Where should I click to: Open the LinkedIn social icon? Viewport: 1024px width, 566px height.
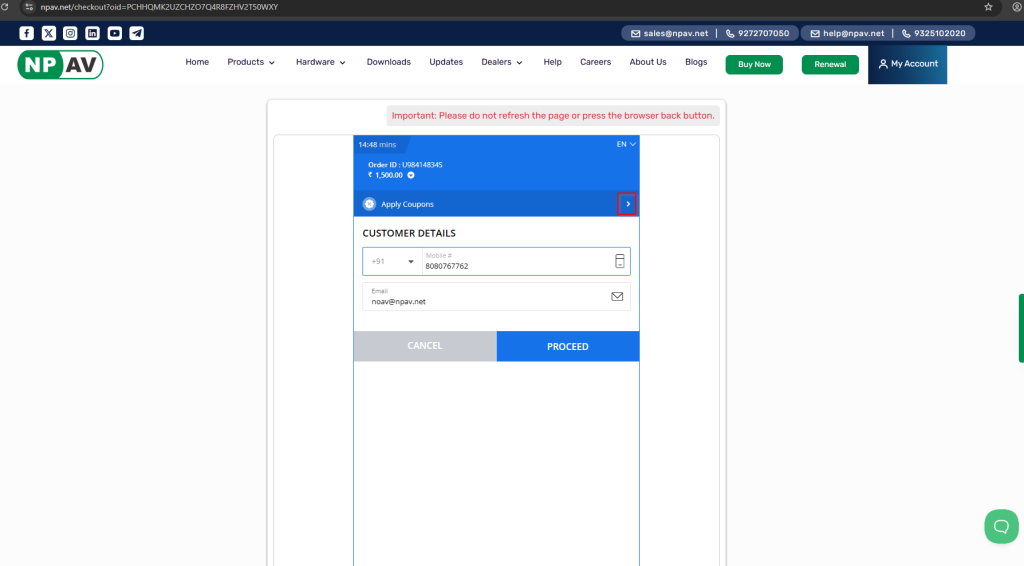click(92, 33)
